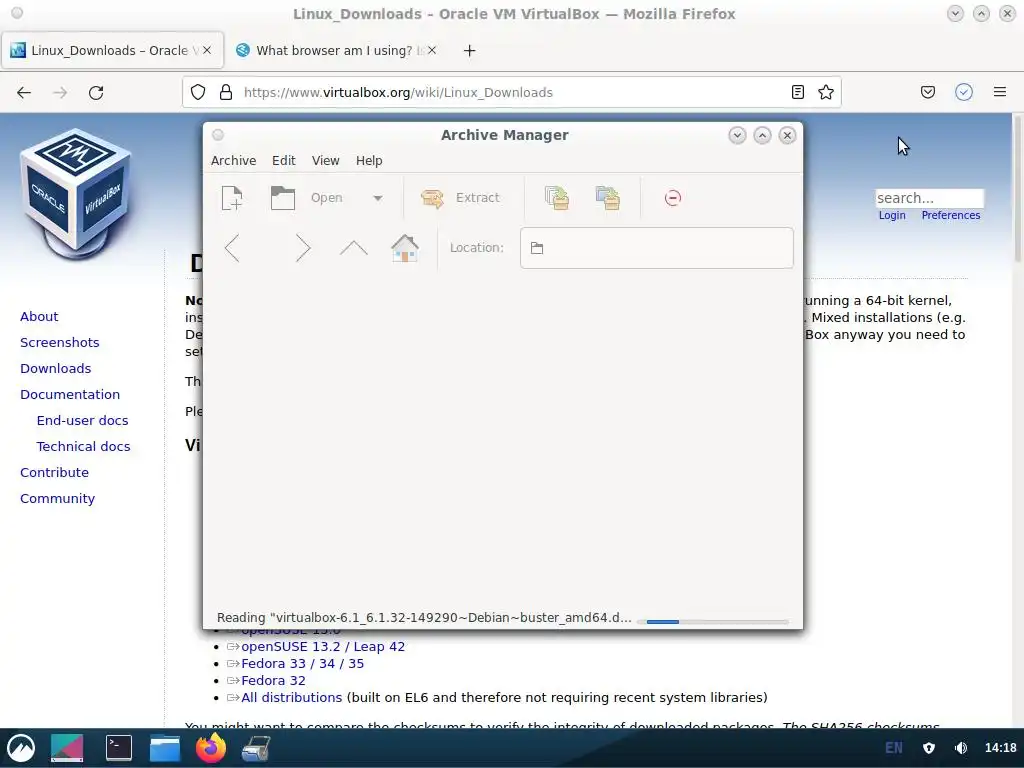Open the End-user docs link

click(82, 421)
